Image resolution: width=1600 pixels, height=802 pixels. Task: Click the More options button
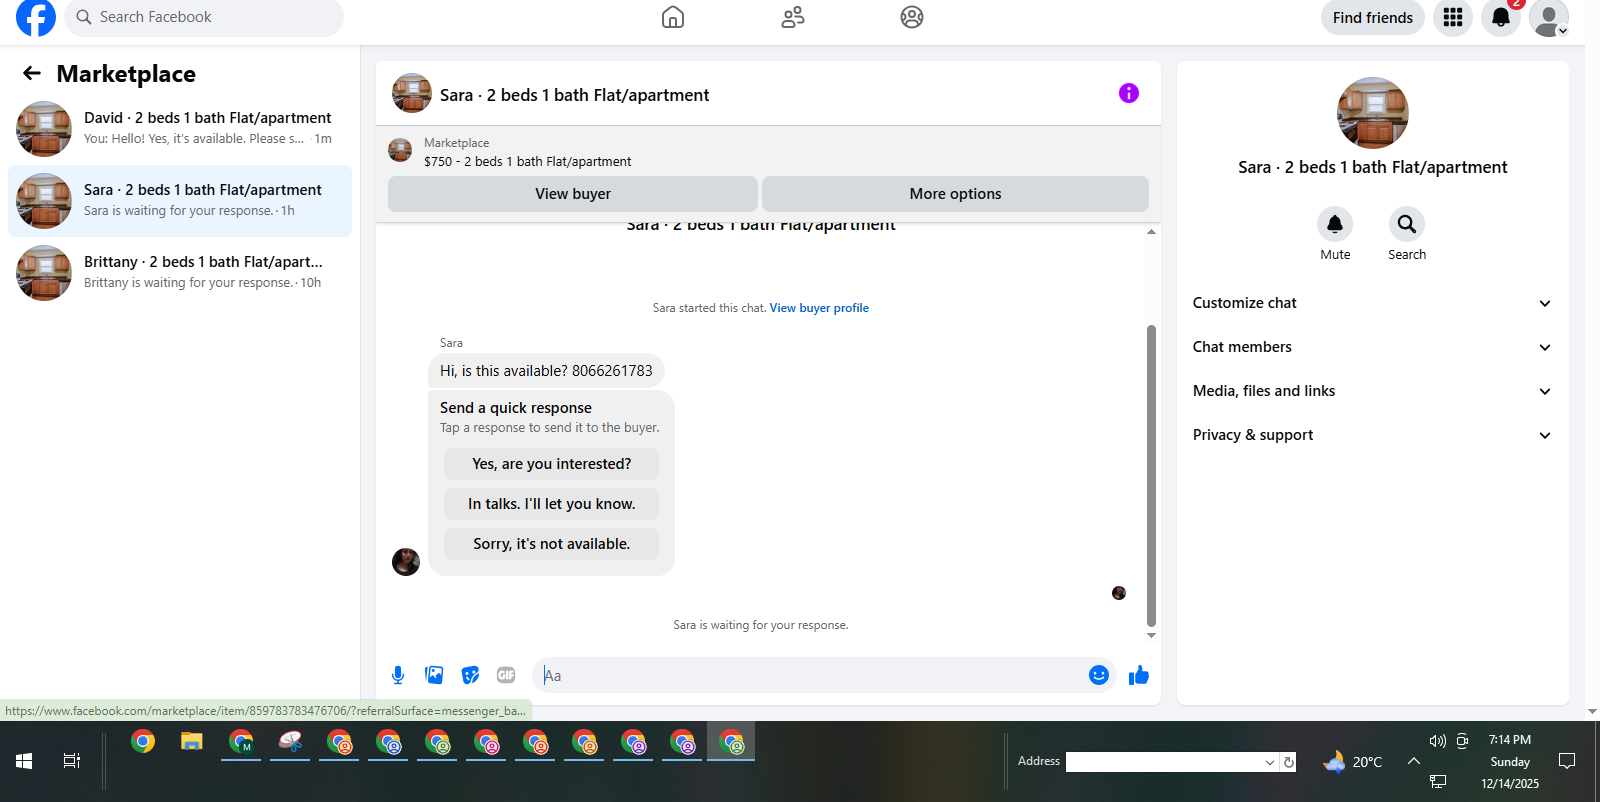pos(955,194)
